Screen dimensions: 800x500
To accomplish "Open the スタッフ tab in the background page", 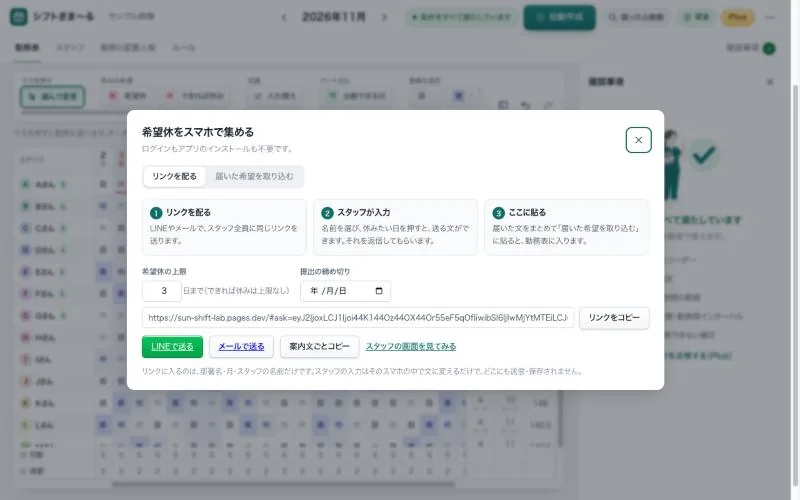I will click(70, 47).
